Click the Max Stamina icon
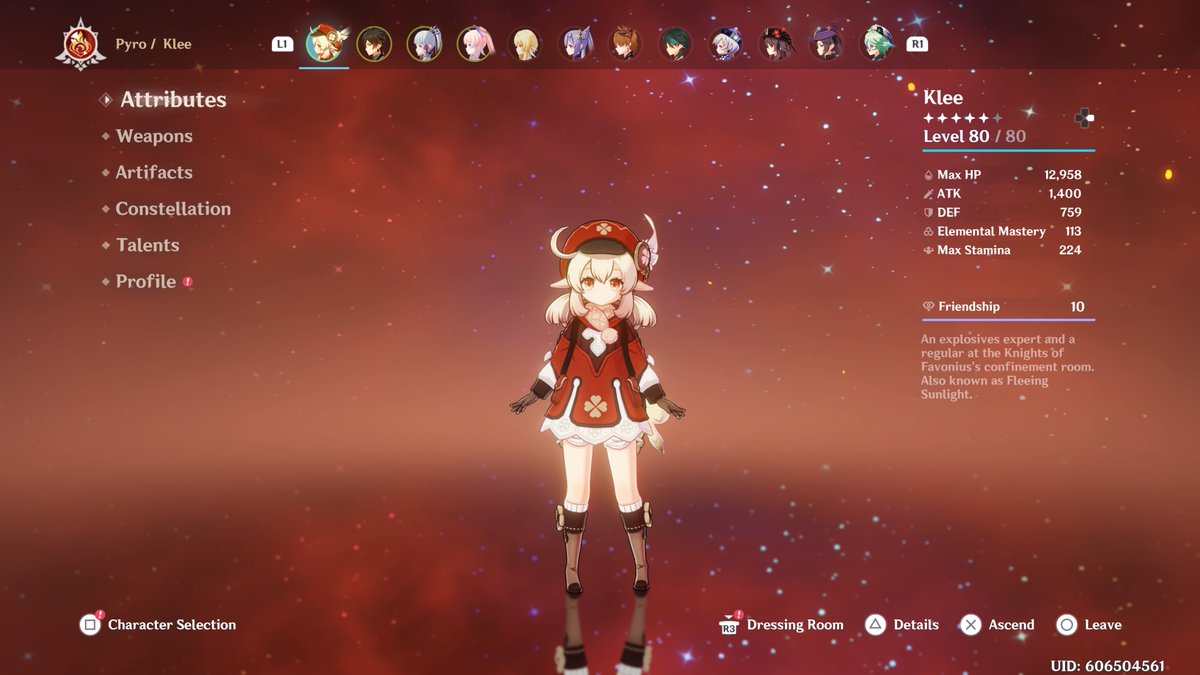This screenshot has width=1200, height=675. [928, 251]
